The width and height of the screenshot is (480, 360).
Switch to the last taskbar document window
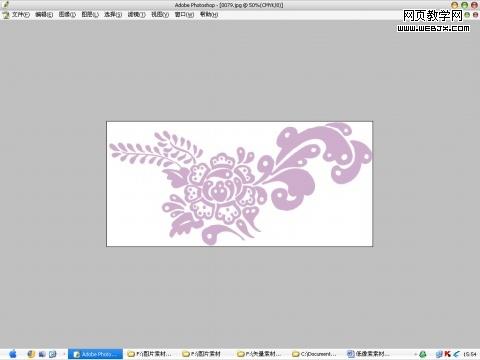(x=368, y=354)
